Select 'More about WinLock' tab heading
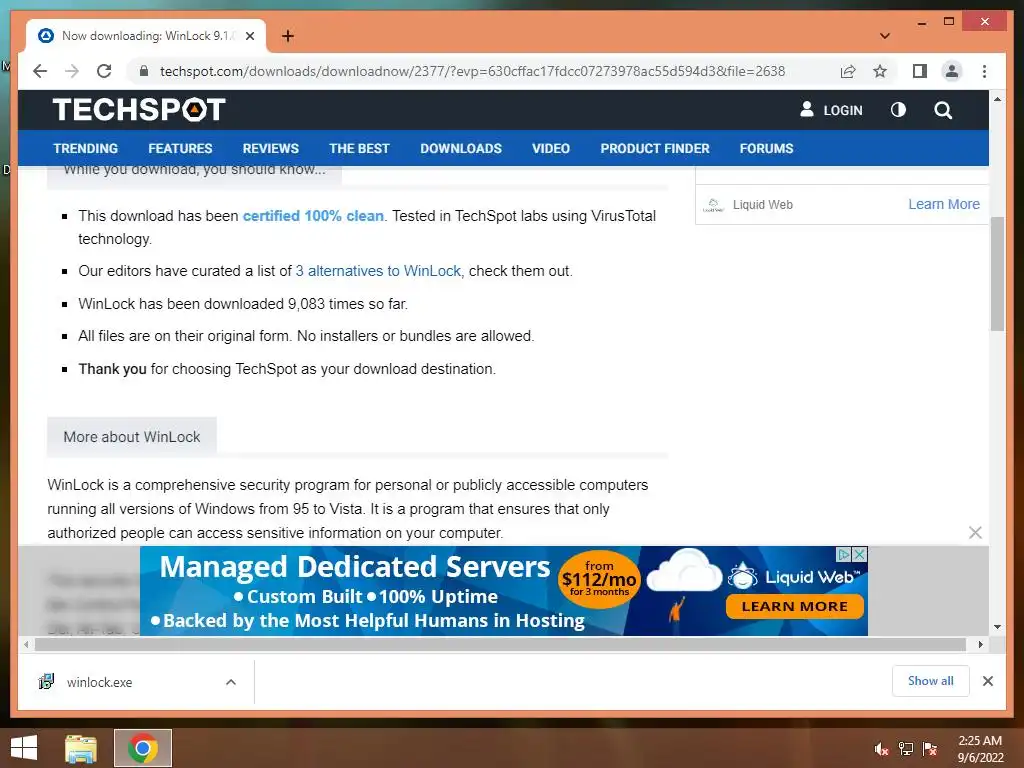The width and height of the screenshot is (1024, 768). tap(132, 437)
